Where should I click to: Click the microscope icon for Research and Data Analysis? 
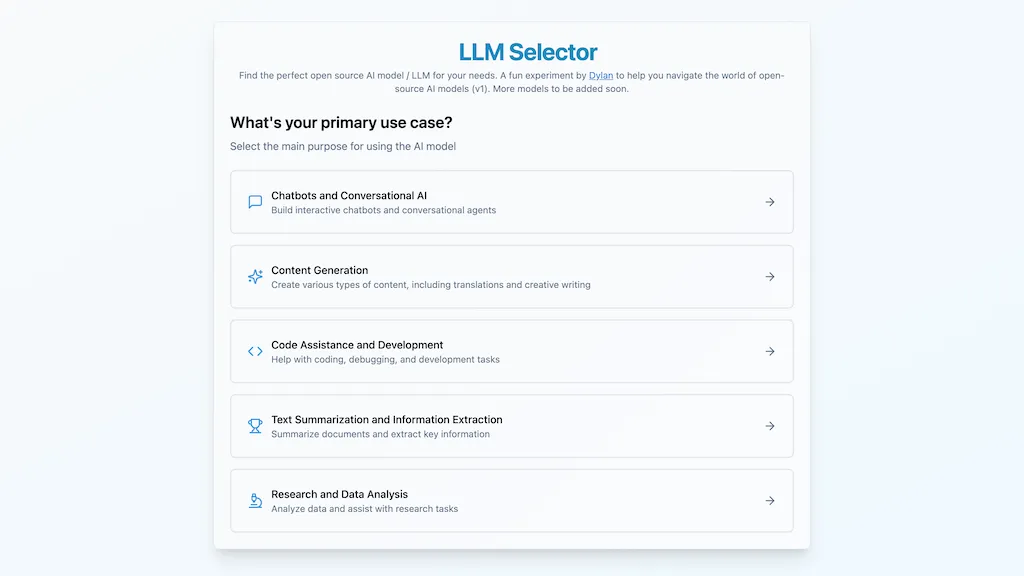click(x=254, y=500)
